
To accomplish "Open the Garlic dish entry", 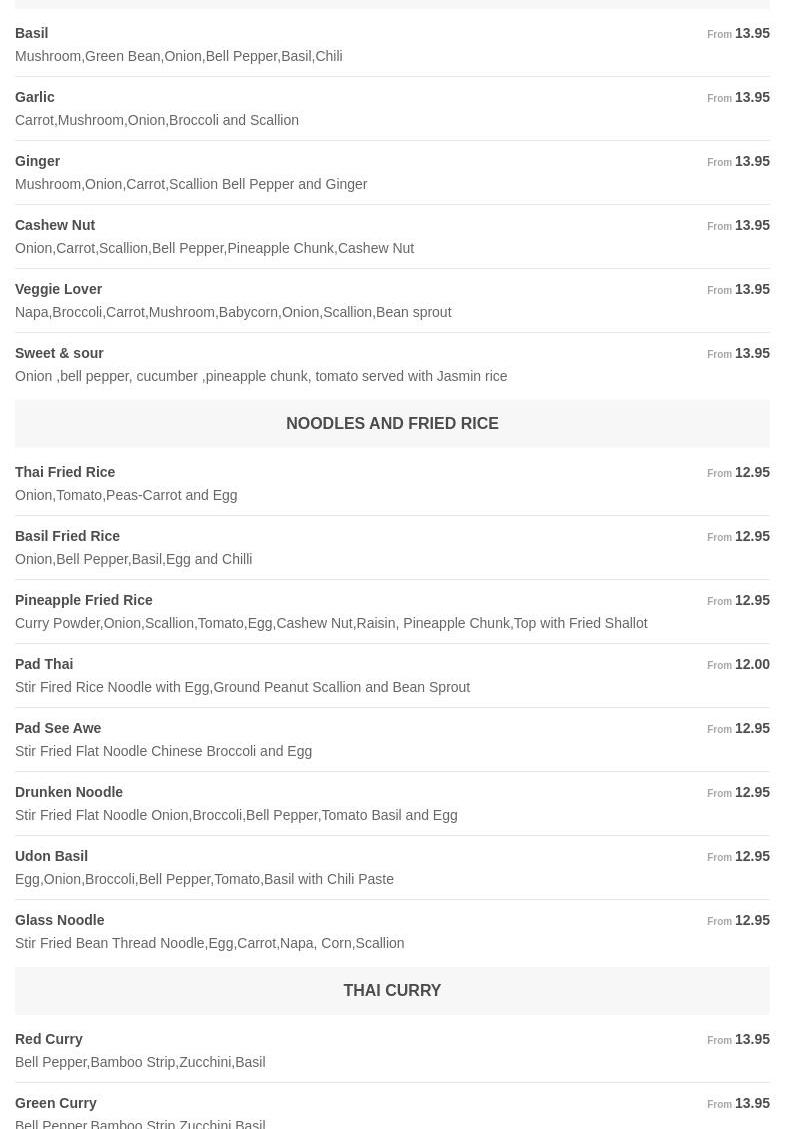I will click(35, 97).
